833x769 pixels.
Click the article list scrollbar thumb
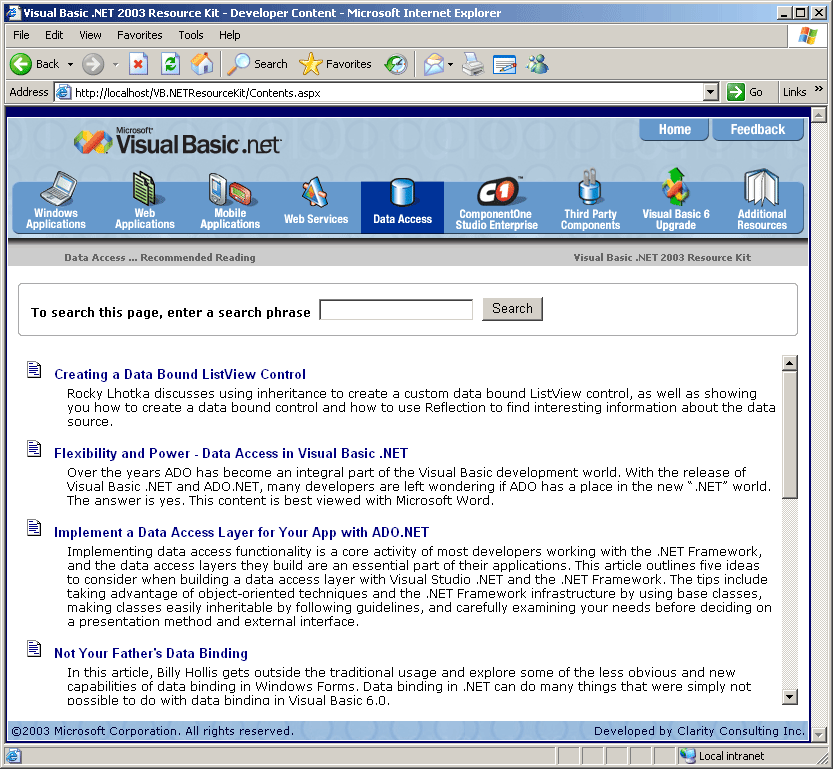point(790,434)
